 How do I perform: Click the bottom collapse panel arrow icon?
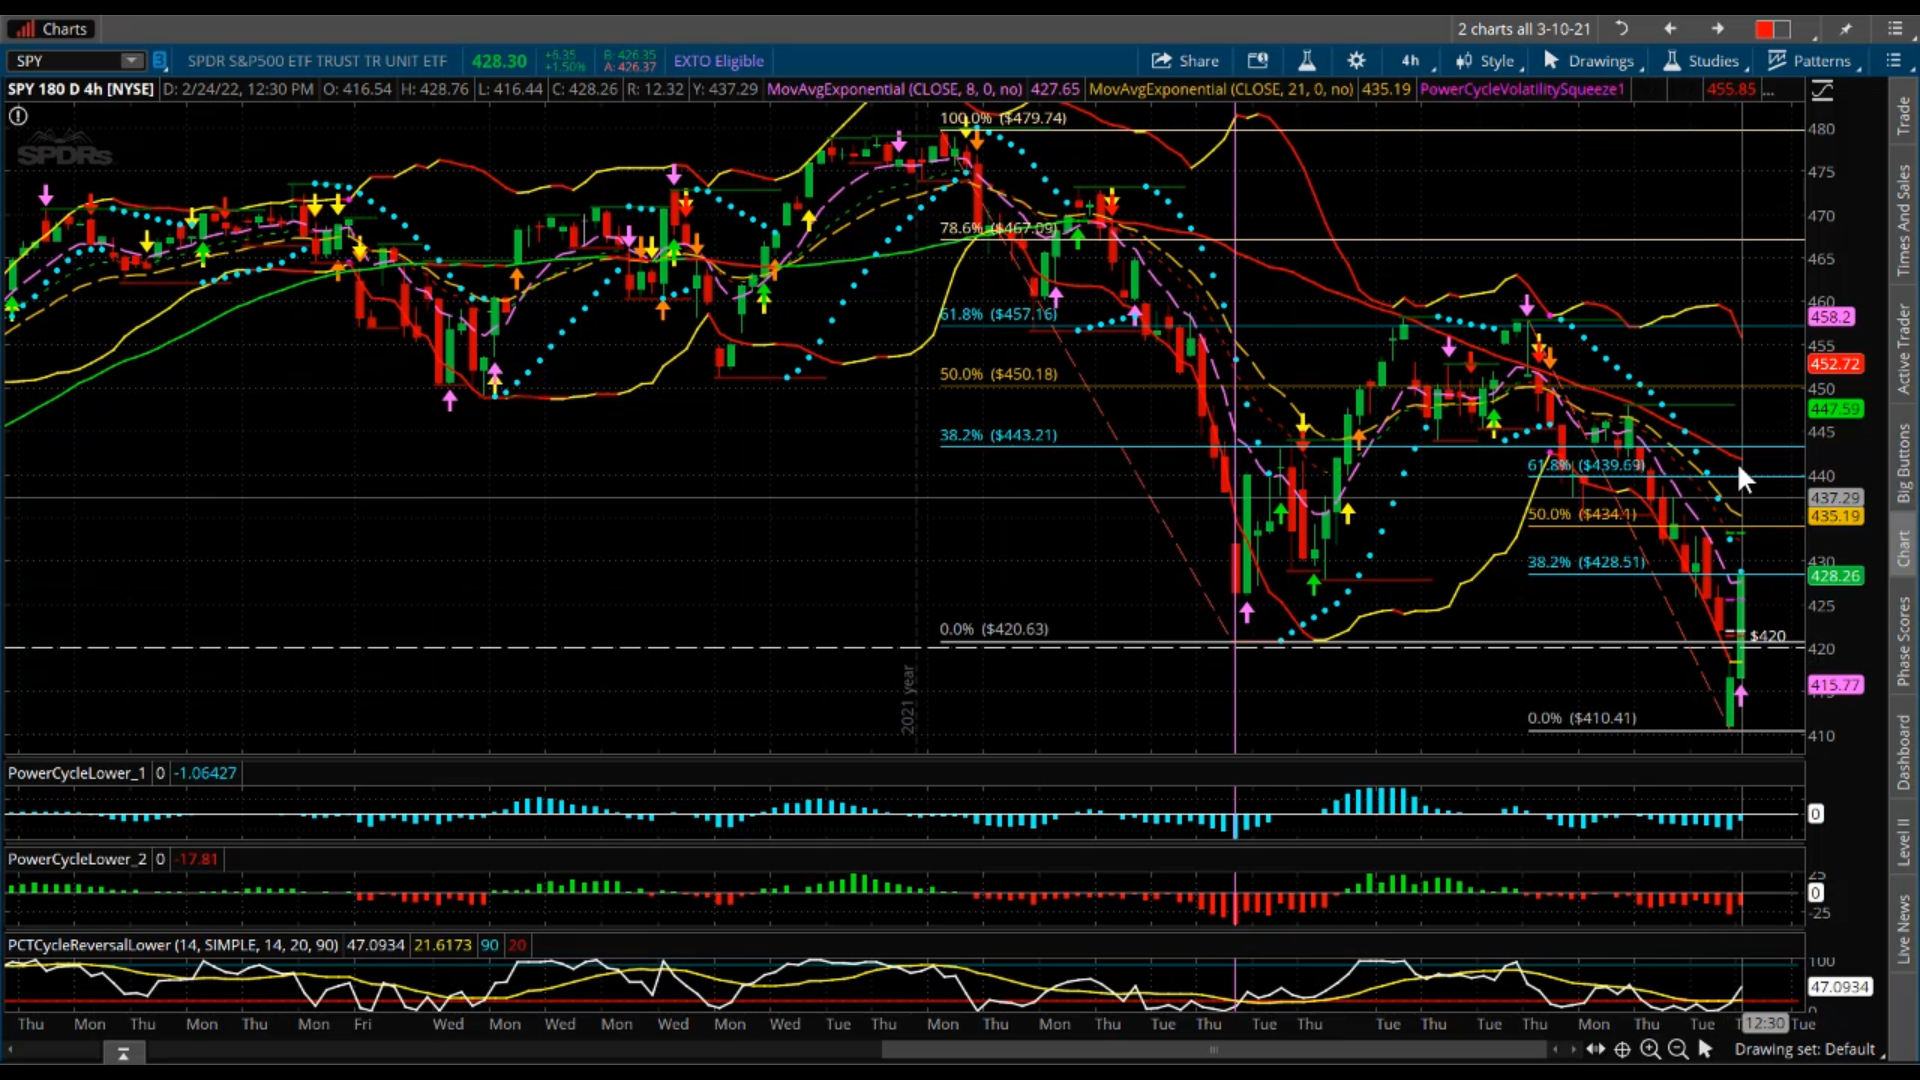[124, 1053]
